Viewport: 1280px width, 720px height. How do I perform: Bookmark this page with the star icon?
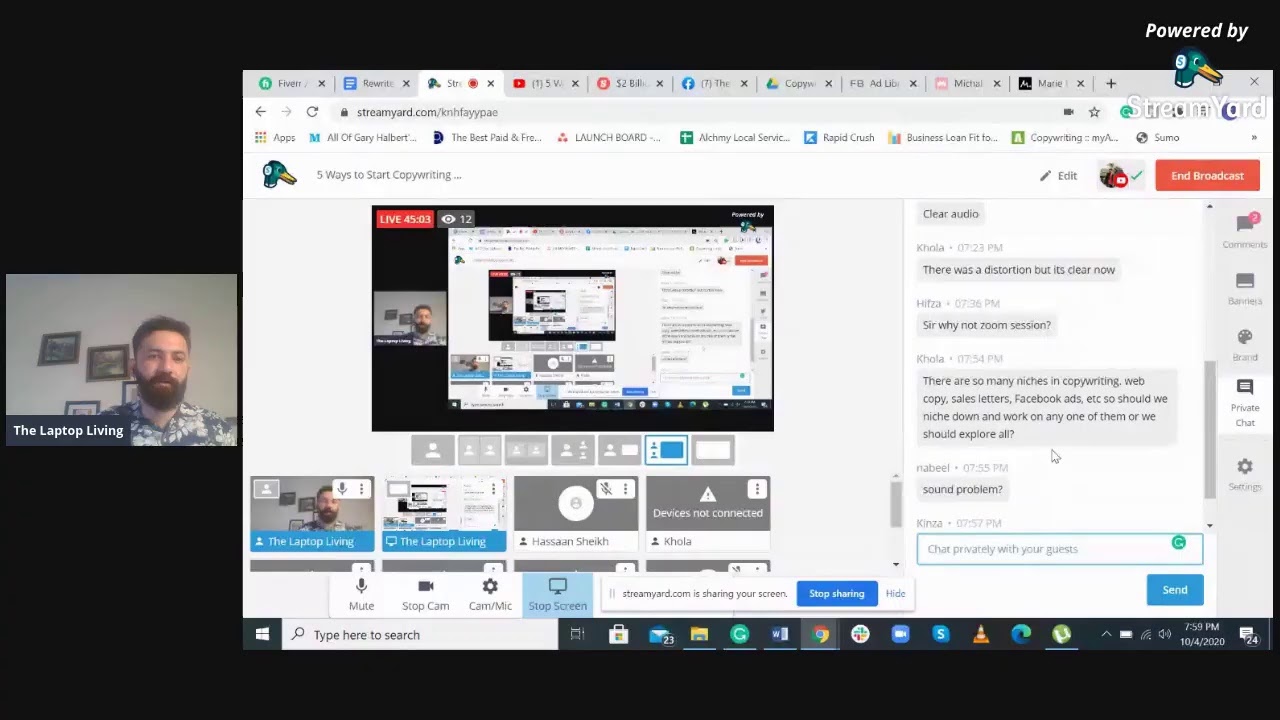[x=1094, y=112]
